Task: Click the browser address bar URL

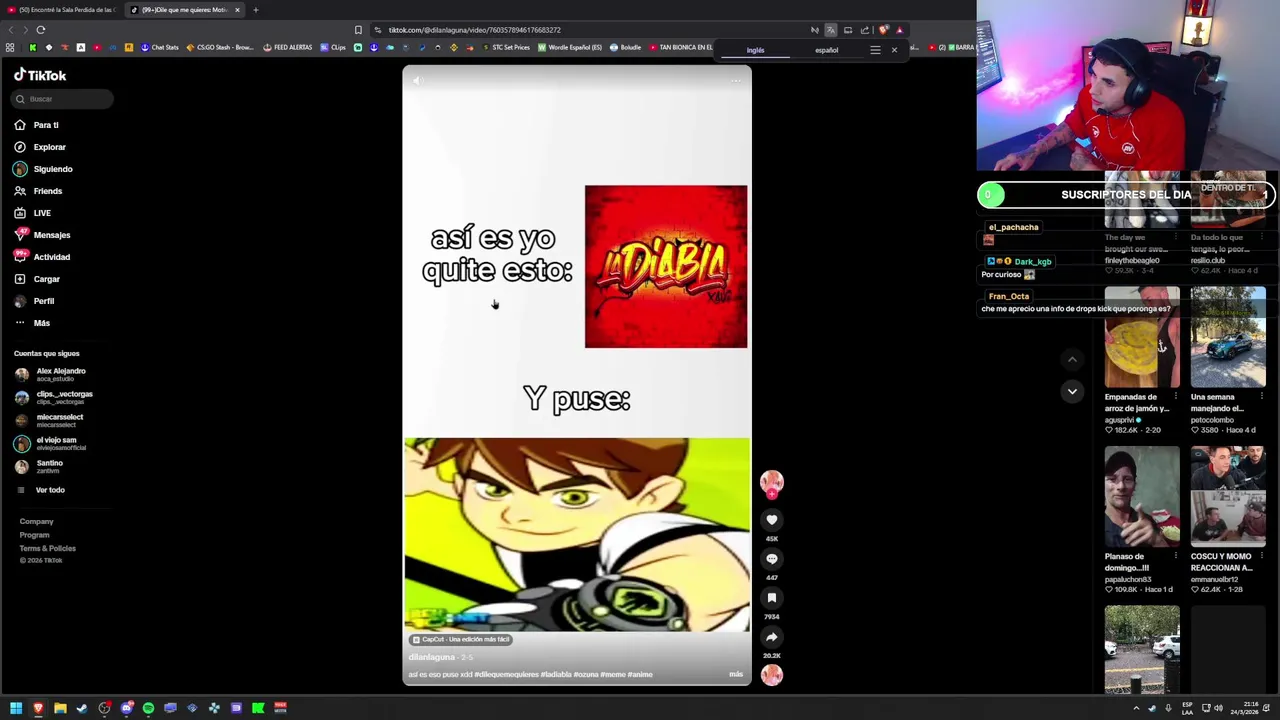Action: point(475,30)
